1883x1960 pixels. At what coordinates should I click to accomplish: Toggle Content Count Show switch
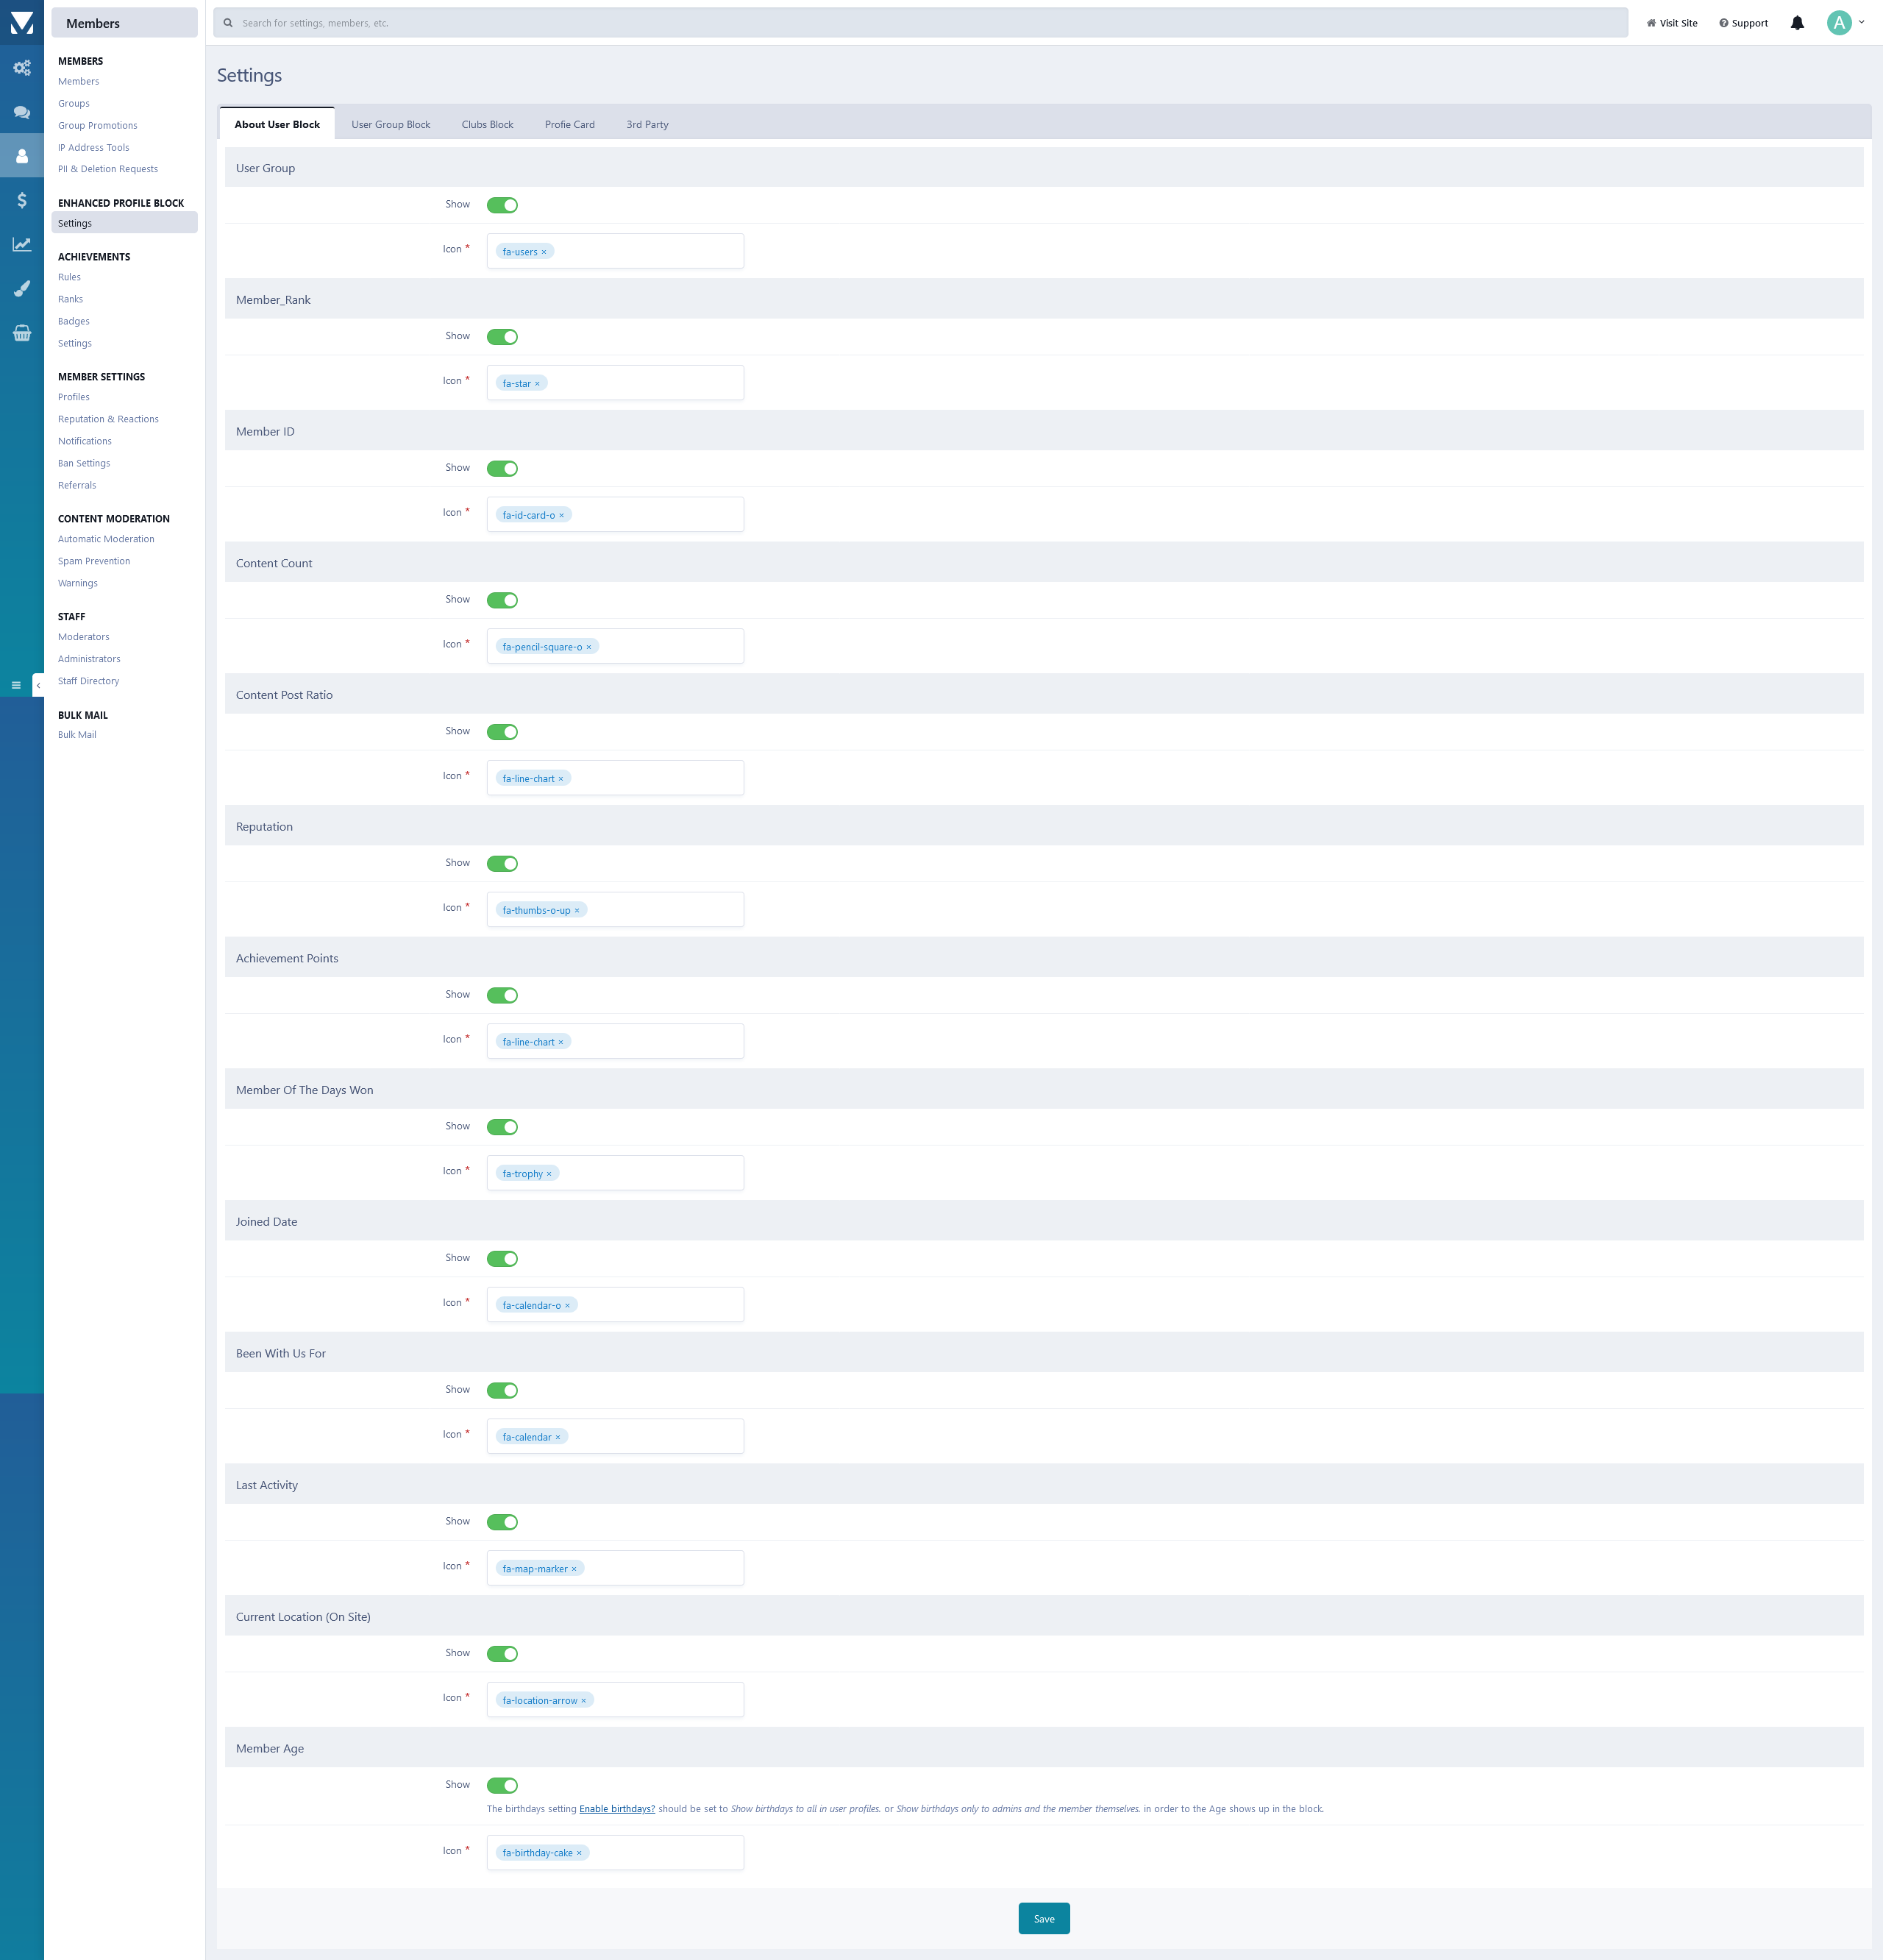(x=502, y=600)
